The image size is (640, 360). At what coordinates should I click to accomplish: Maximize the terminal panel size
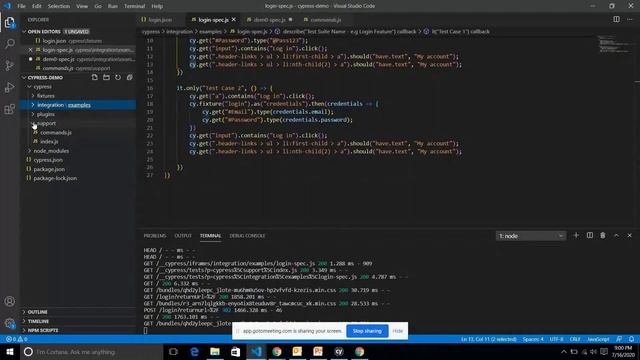(x=616, y=236)
